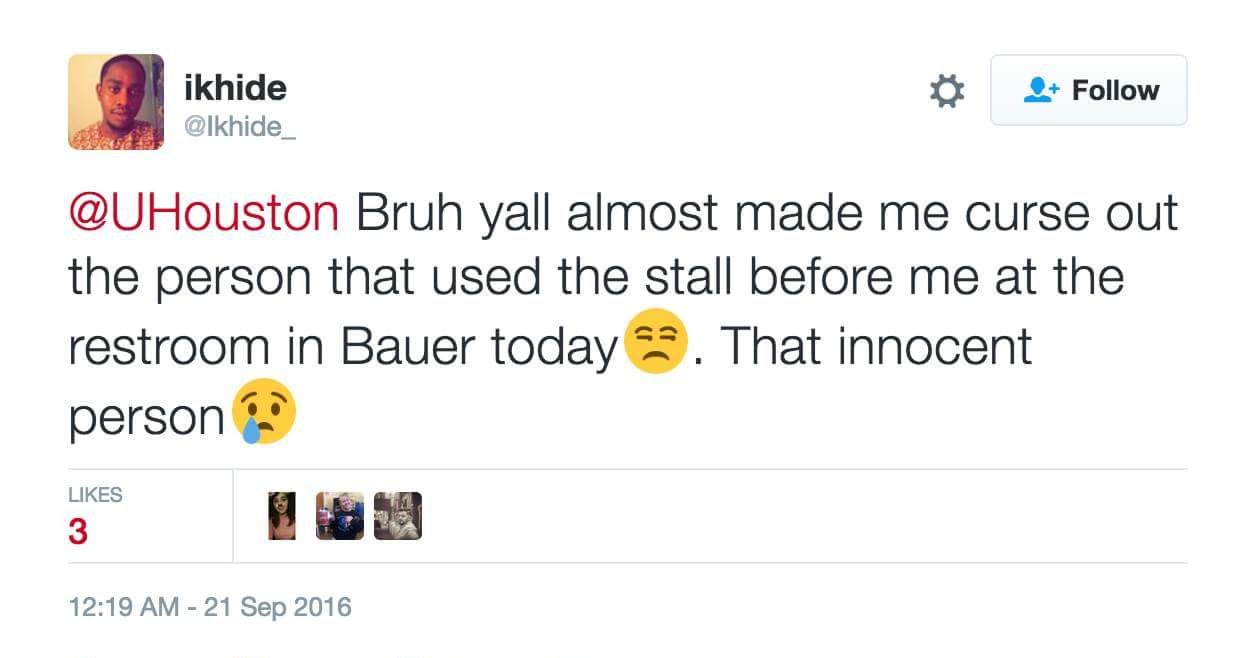Click the word Follow on the button

coord(1115,90)
